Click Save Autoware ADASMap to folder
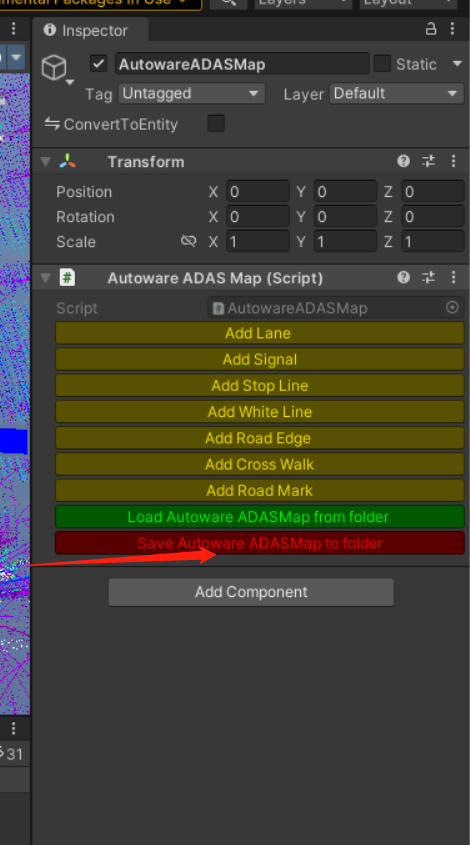The width and height of the screenshot is (470, 845). (x=259, y=543)
